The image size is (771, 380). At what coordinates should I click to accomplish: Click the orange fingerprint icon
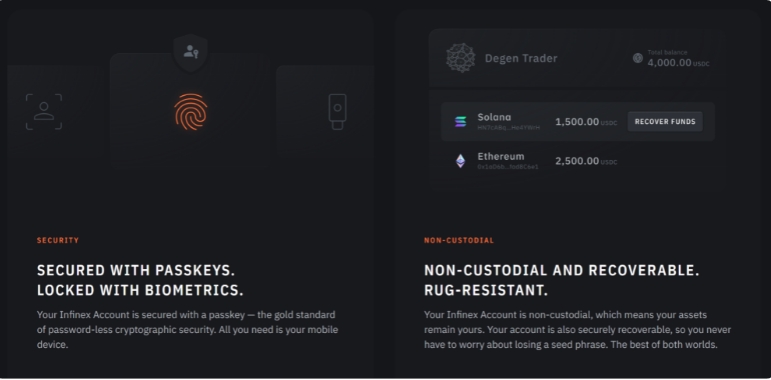[x=191, y=112]
